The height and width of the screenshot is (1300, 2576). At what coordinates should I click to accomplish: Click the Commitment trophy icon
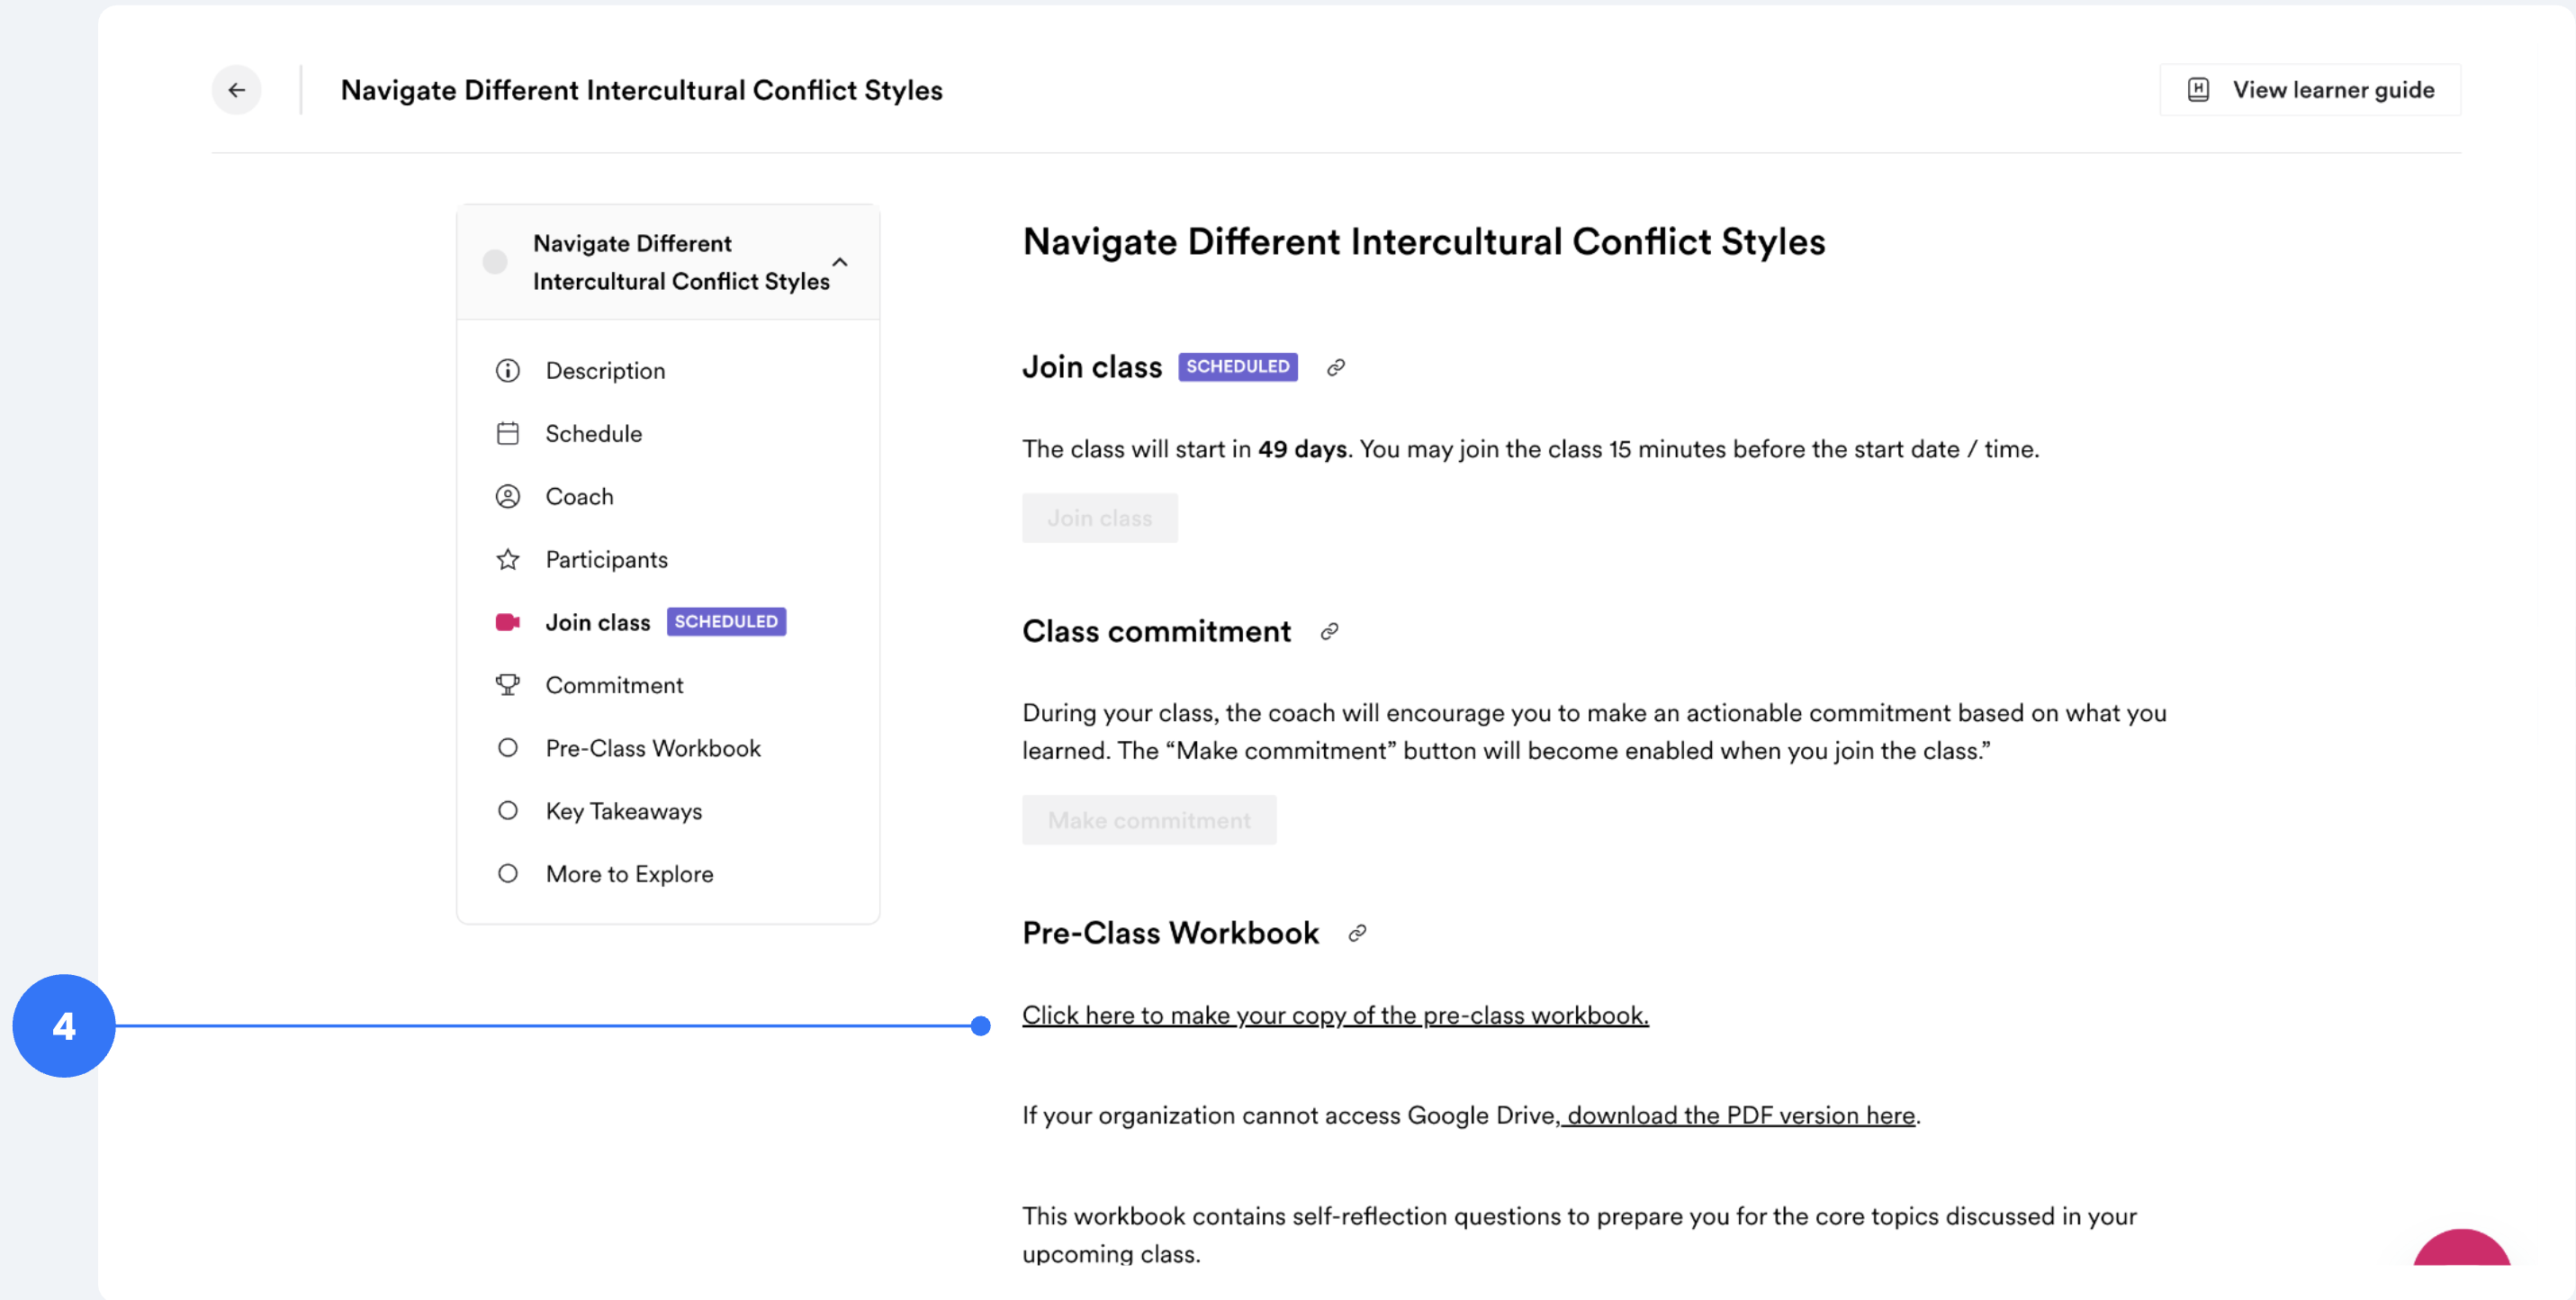point(508,685)
